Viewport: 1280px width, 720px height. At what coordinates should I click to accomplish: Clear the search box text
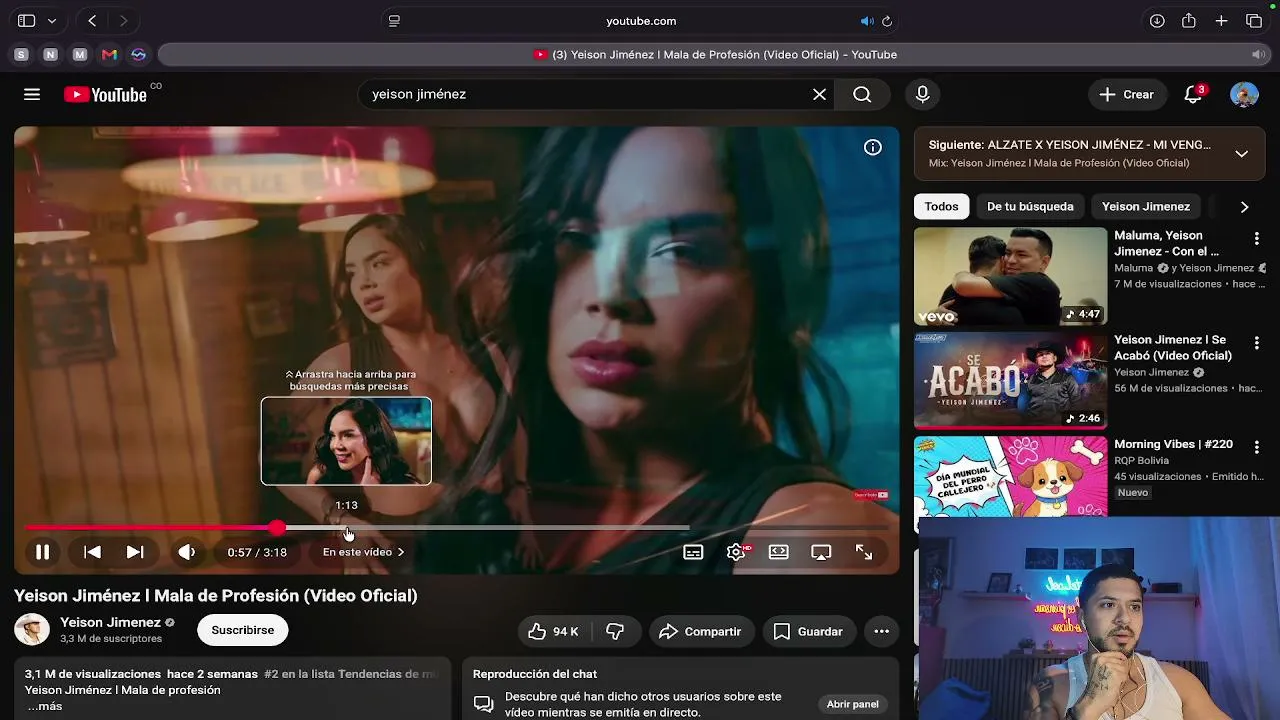[x=819, y=94]
